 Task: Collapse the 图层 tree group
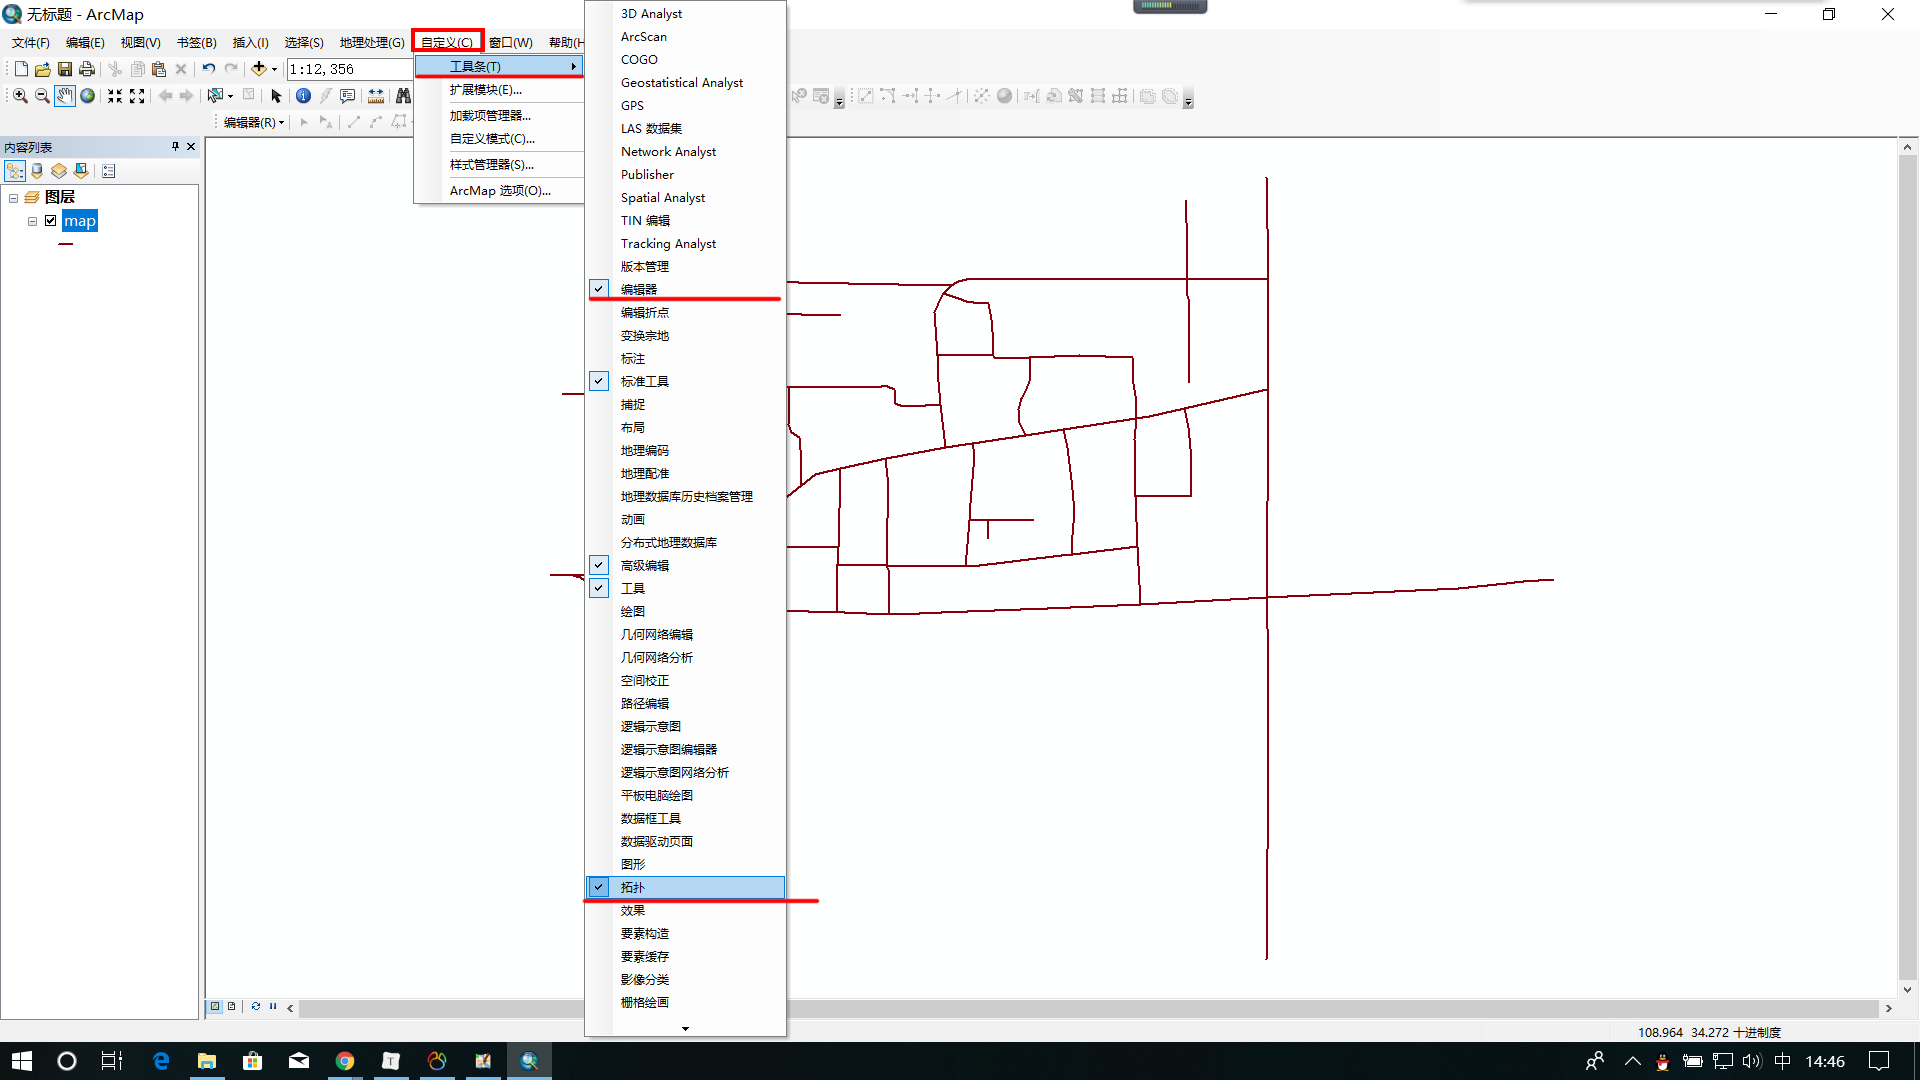pos(13,198)
